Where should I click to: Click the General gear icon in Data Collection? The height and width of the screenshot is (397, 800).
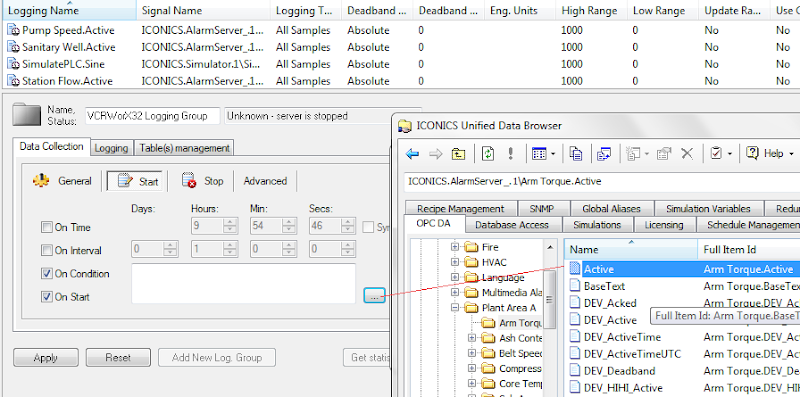(40, 181)
